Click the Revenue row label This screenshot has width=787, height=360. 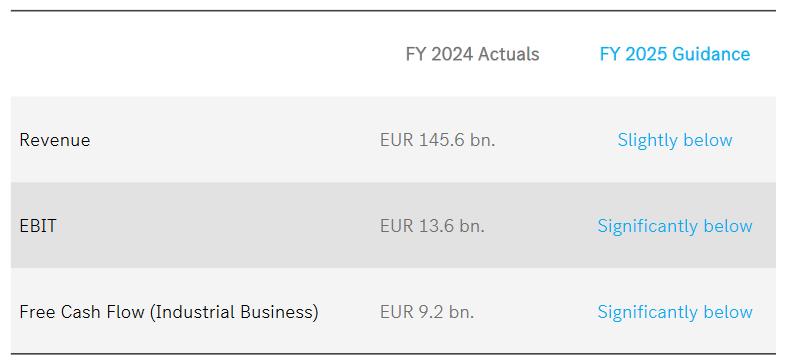[x=55, y=140]
